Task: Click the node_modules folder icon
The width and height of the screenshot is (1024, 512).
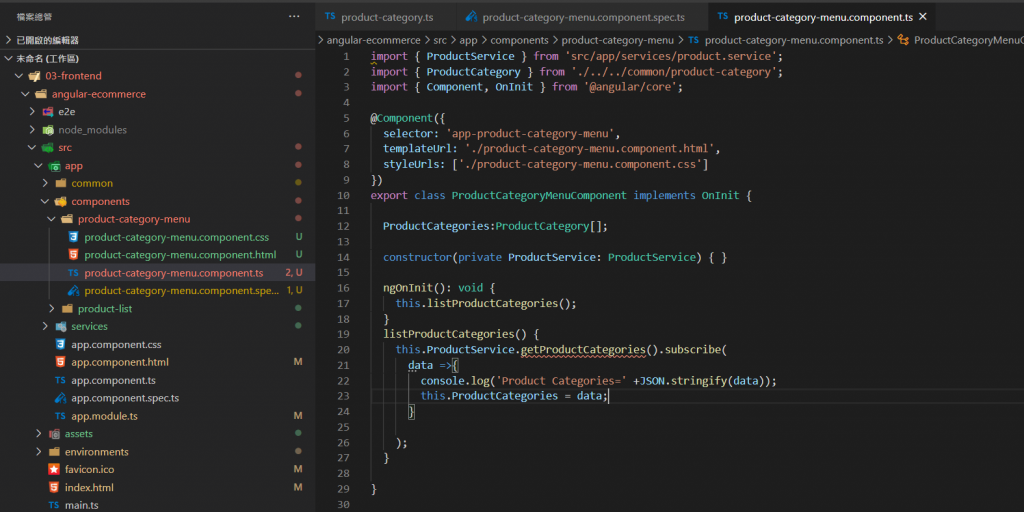Action: (48, 130)
